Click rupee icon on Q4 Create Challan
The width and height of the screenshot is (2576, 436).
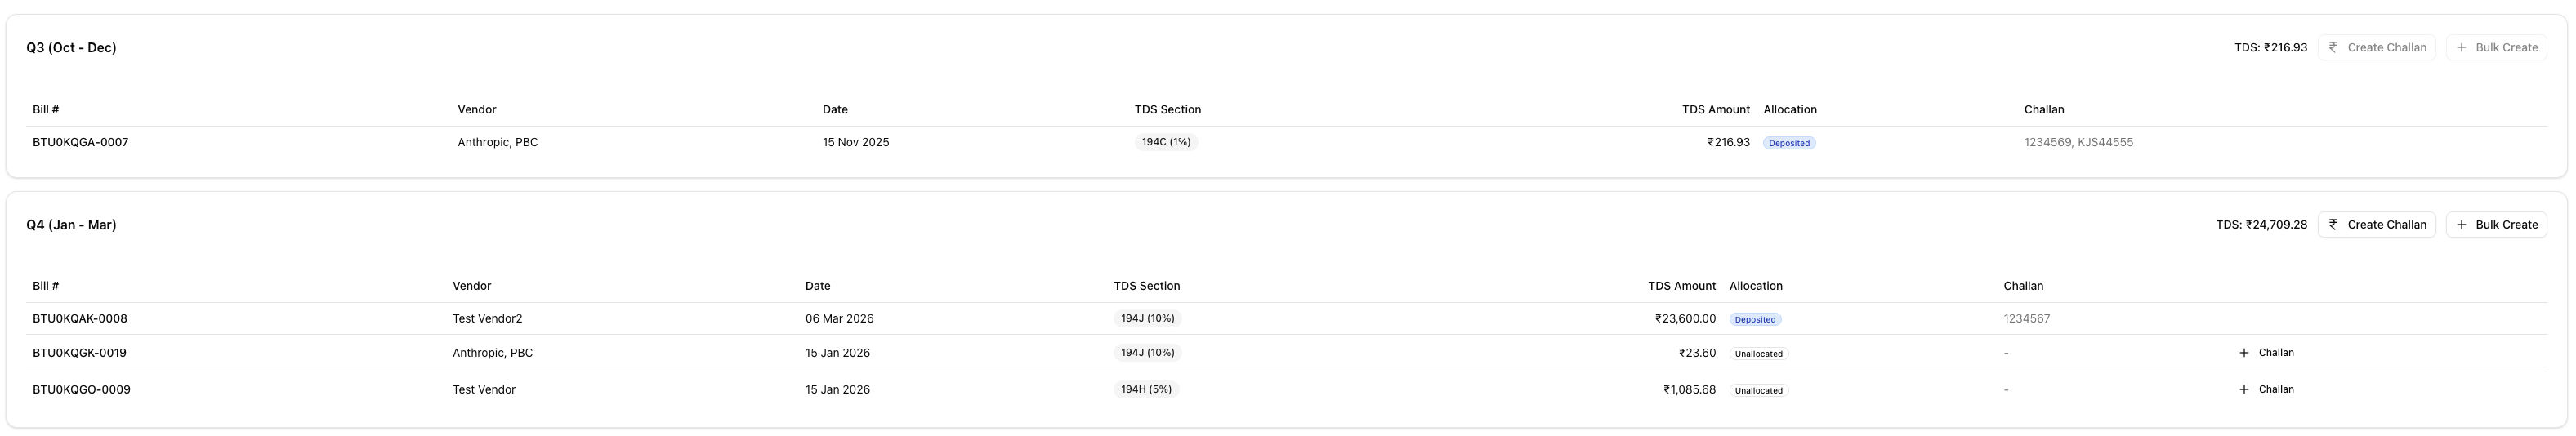pyautogui.click(x=2333, y=225)
